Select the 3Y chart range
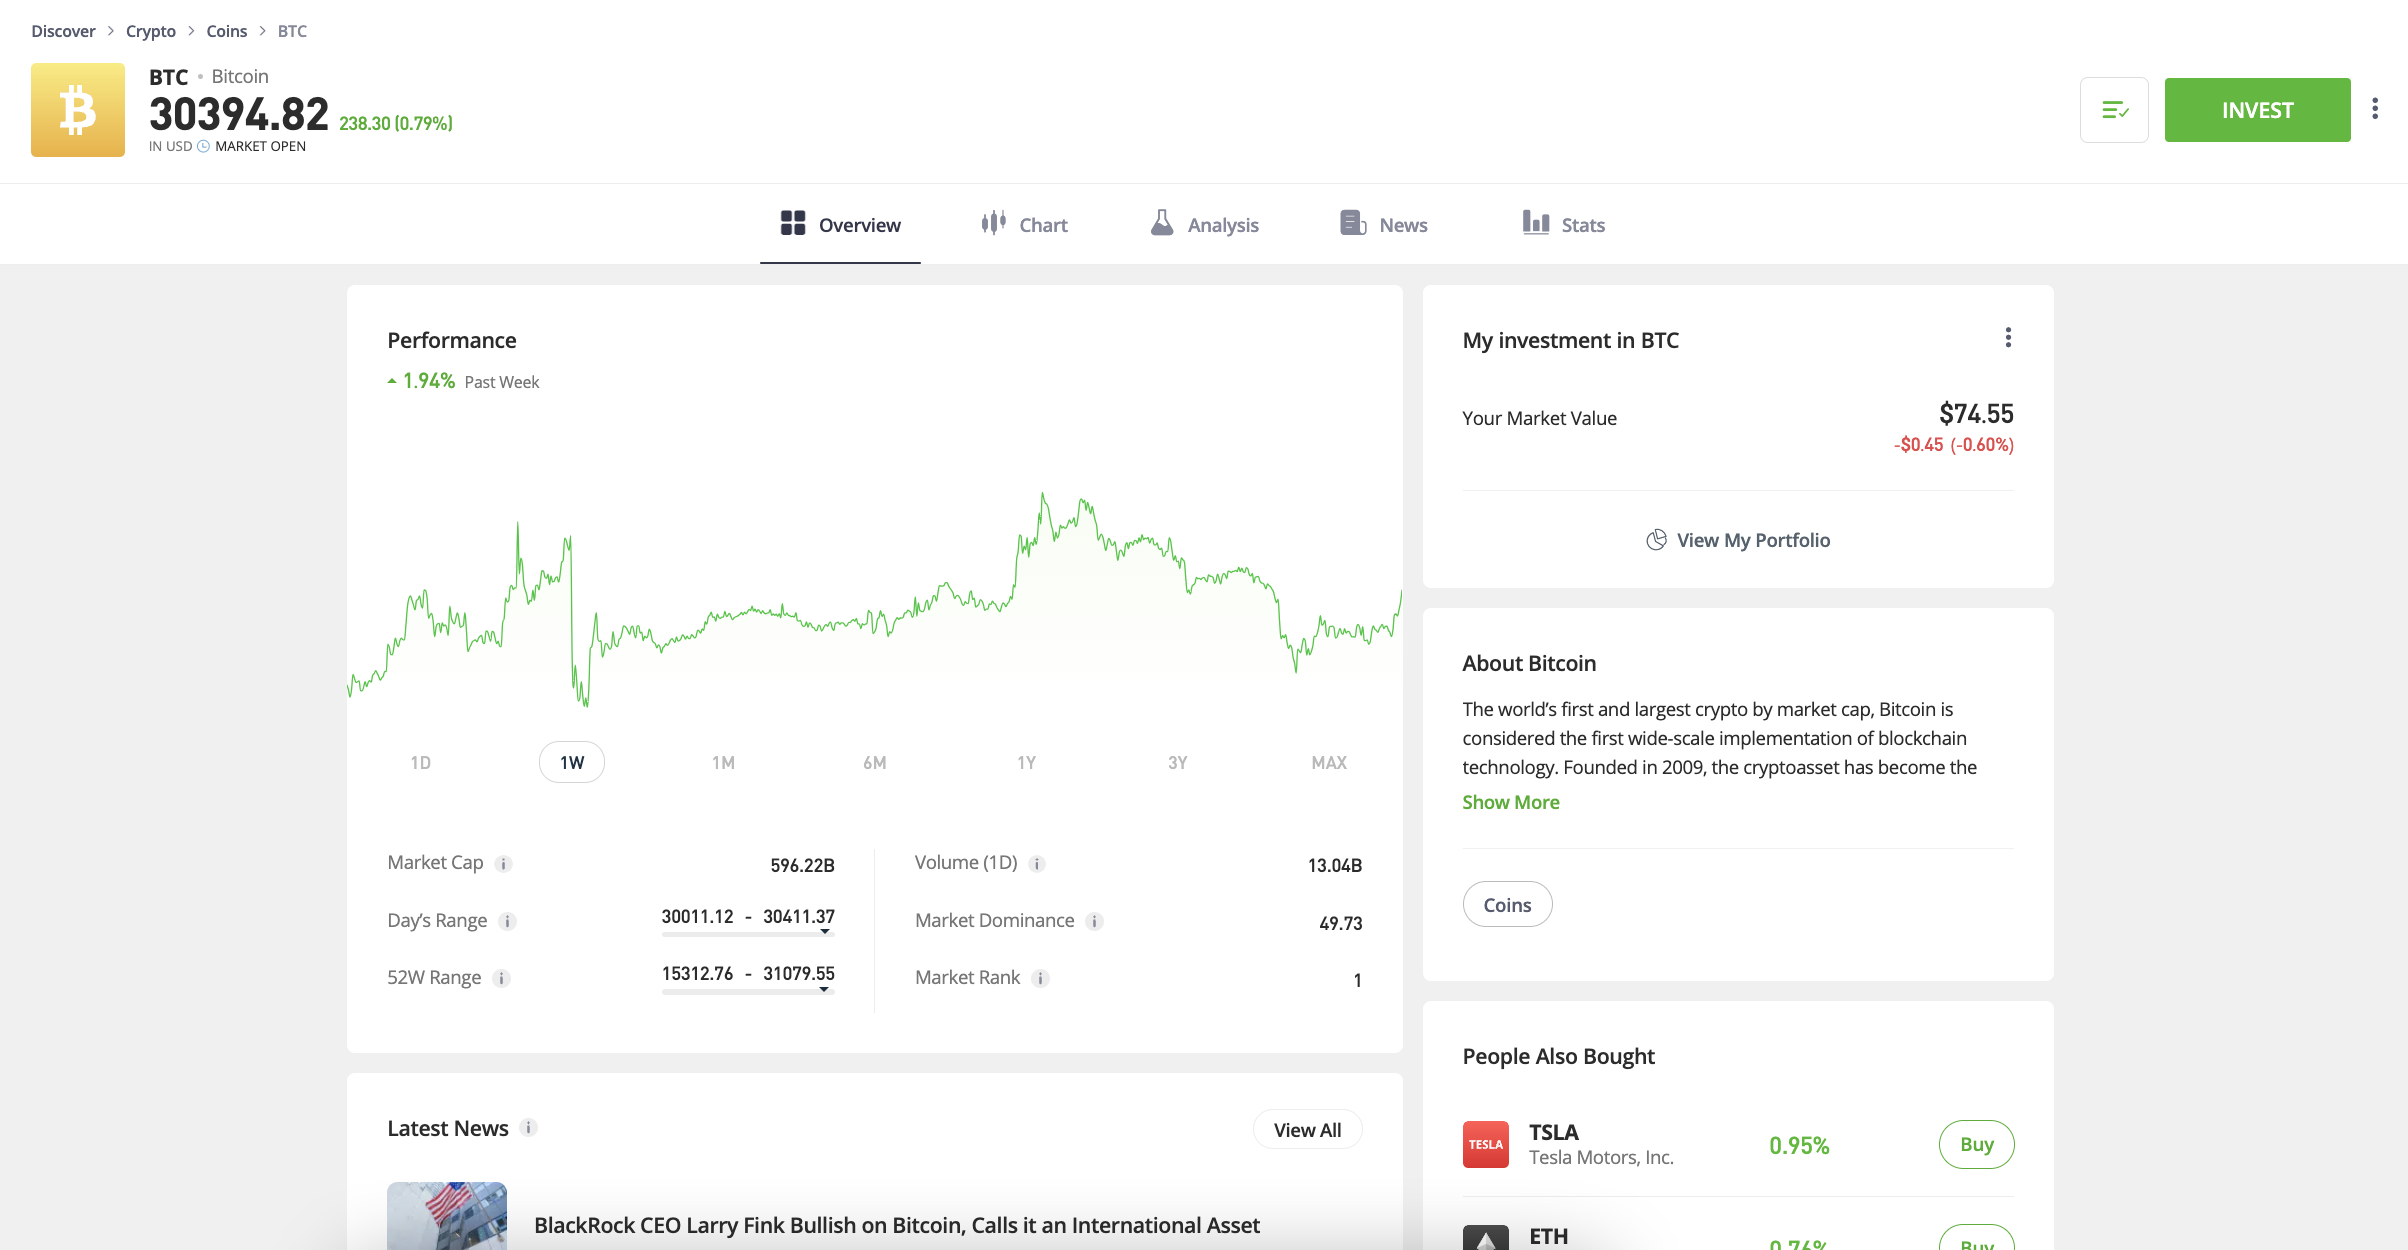The width and height of the screenshot is (2408, 1250). pos(1178,763)
